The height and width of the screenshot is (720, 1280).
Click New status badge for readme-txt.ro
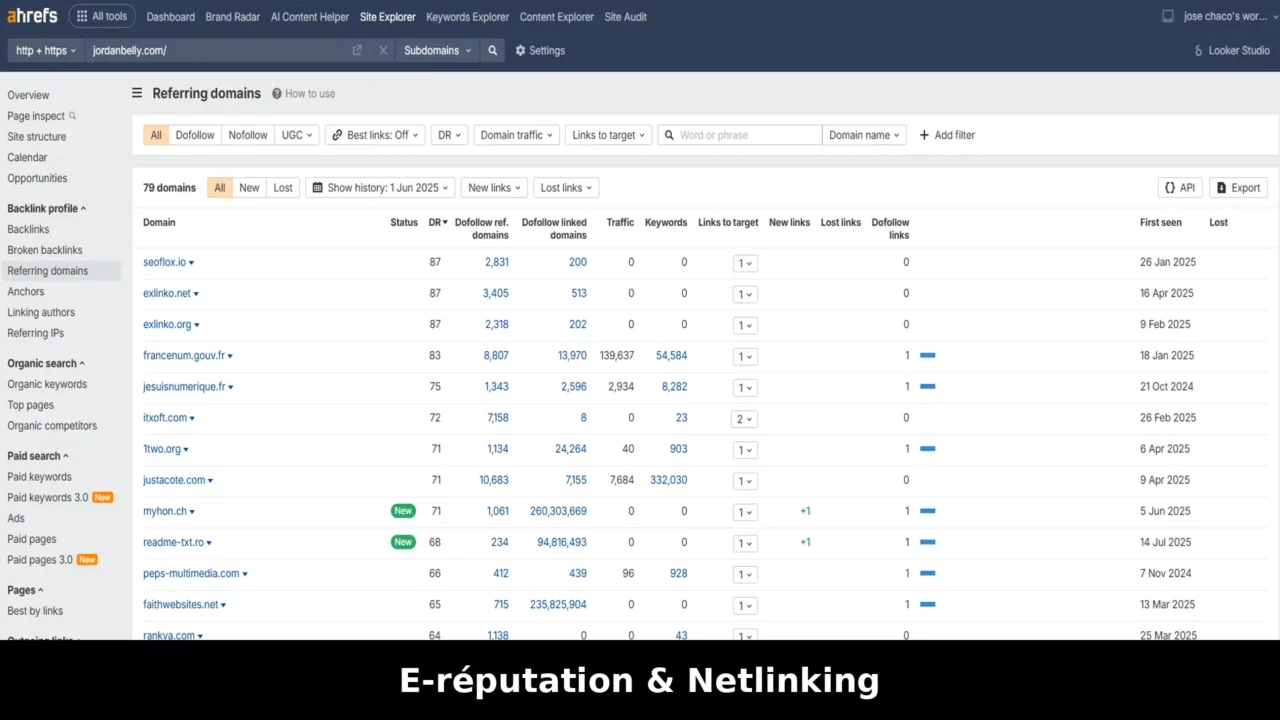(403, 542)
